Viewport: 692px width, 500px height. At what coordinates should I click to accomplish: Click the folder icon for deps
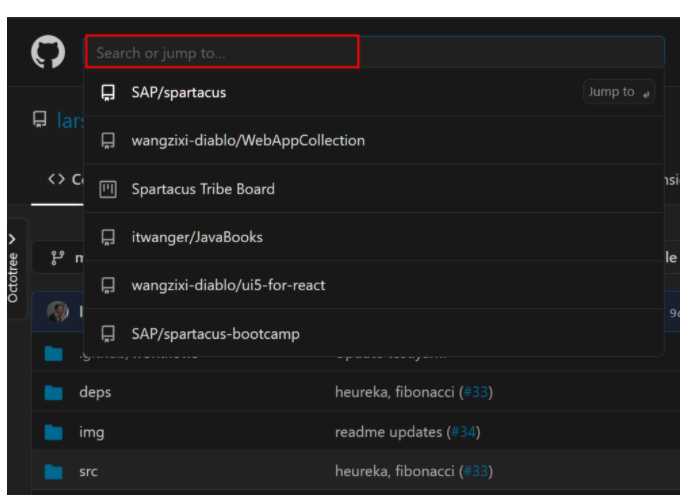coord(54,392)
